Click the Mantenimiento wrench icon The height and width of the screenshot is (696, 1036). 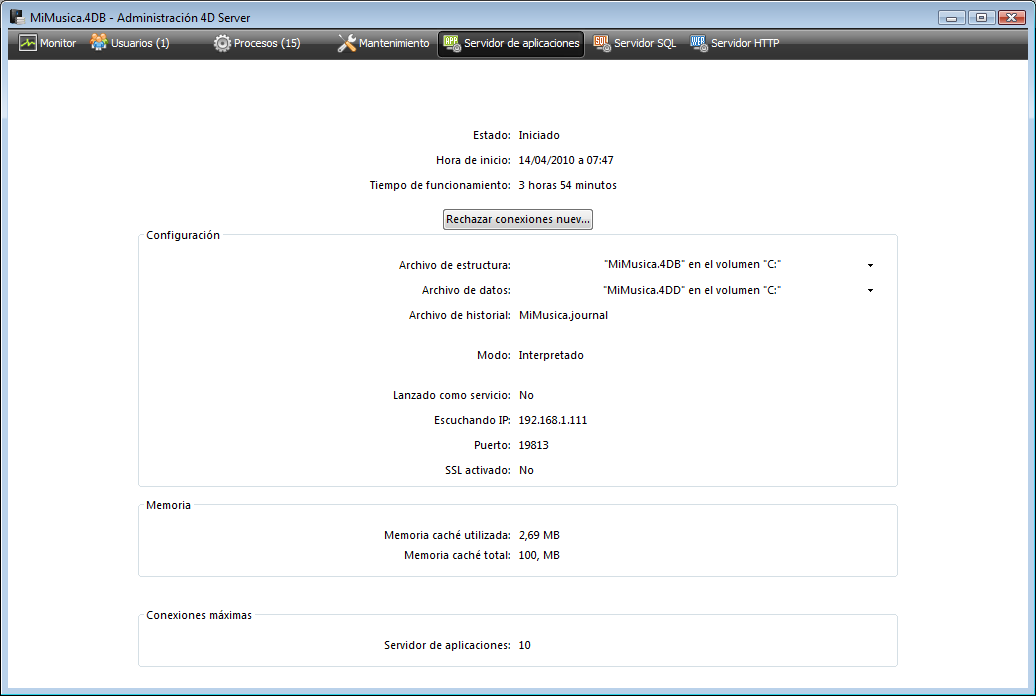pyautogui.click(x=346, y=43)
